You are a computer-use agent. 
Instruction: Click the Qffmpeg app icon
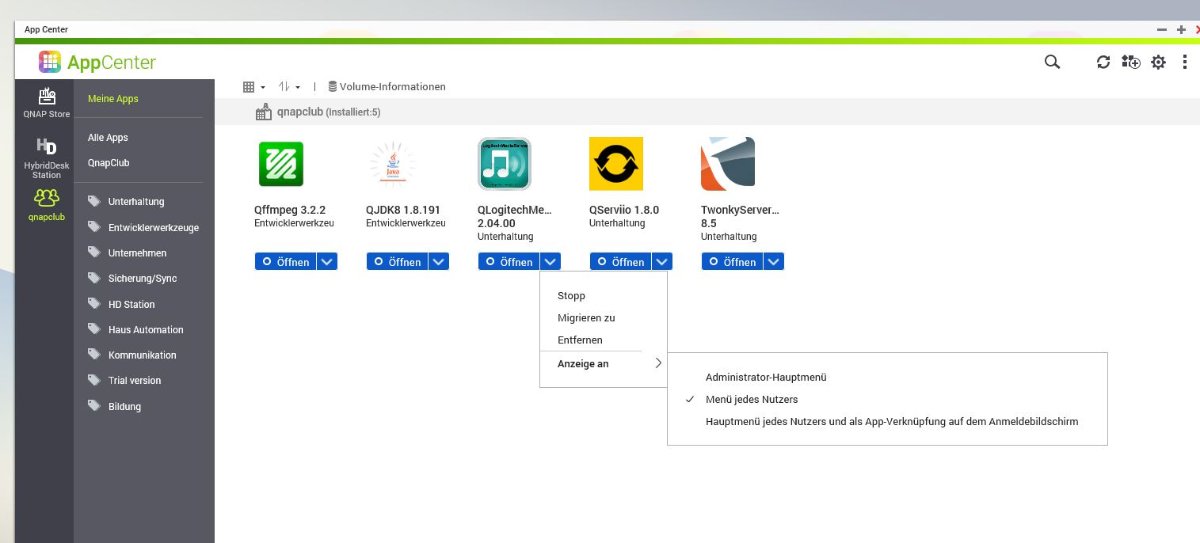click(x=281, y=164)
